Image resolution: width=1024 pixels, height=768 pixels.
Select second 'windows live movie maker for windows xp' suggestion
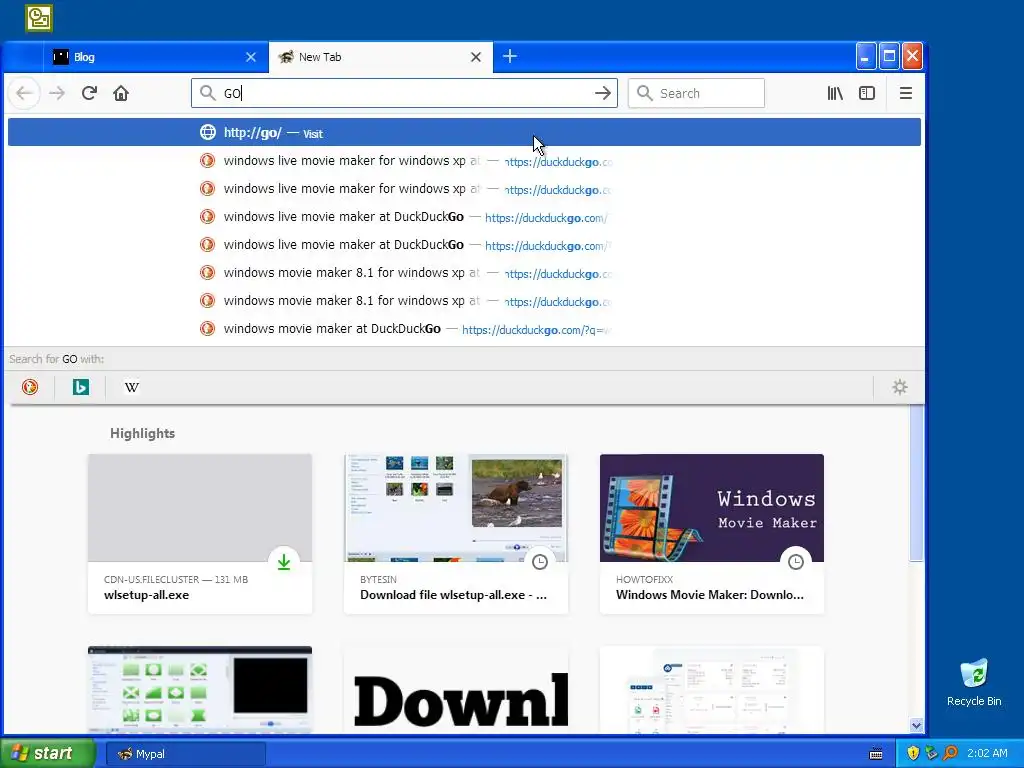coord(464,189)
